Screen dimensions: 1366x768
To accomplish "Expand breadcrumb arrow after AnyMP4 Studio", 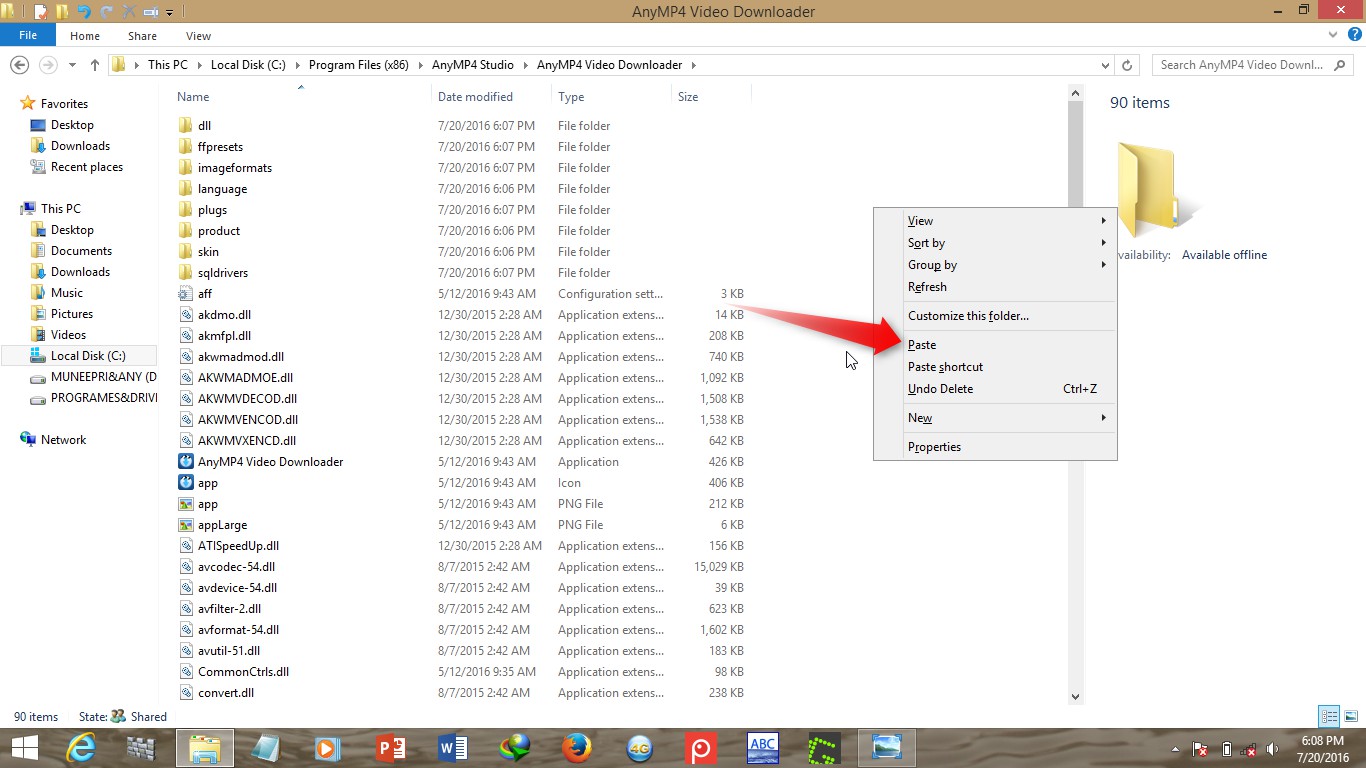I will tap(524, 65).
